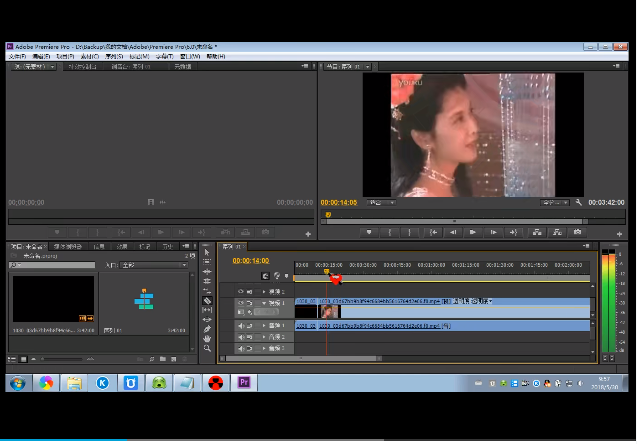Create new bin in Project panel
This screenshot has height=444, width=637.
(x=163, y=359)
